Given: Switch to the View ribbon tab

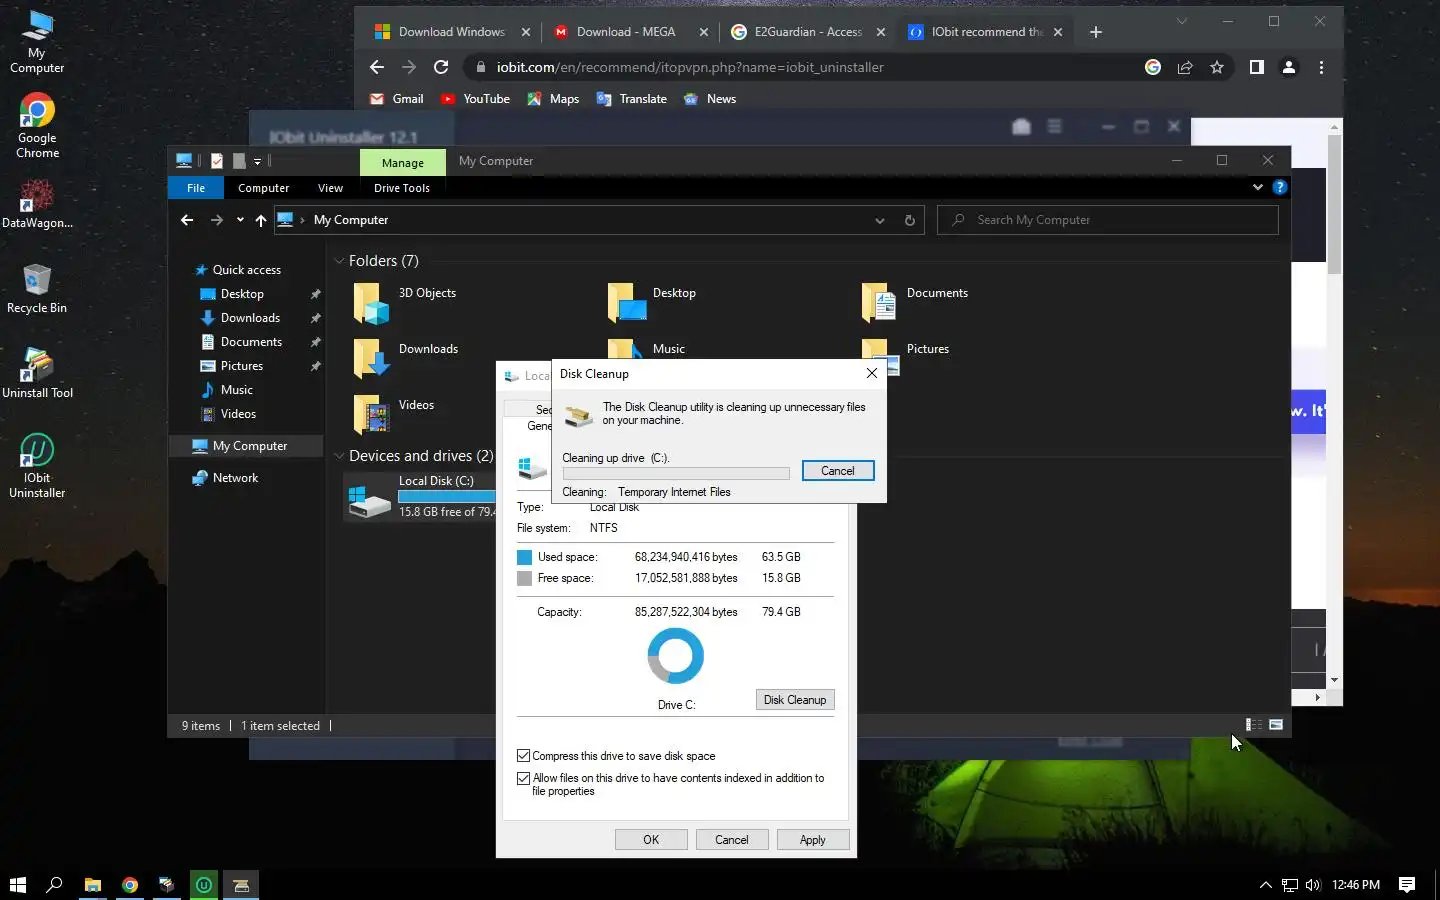Looking at the screenshot, I should [330, 188].
